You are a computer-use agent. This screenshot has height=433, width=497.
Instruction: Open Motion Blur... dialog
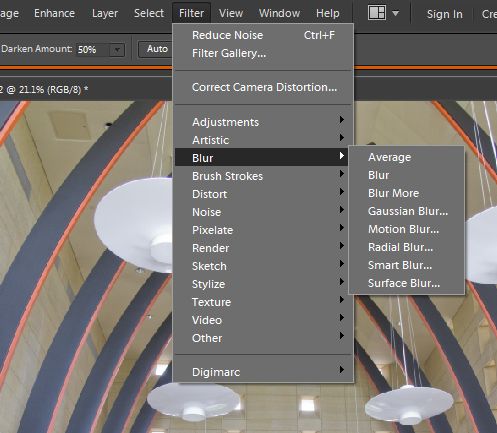[406, 229]
